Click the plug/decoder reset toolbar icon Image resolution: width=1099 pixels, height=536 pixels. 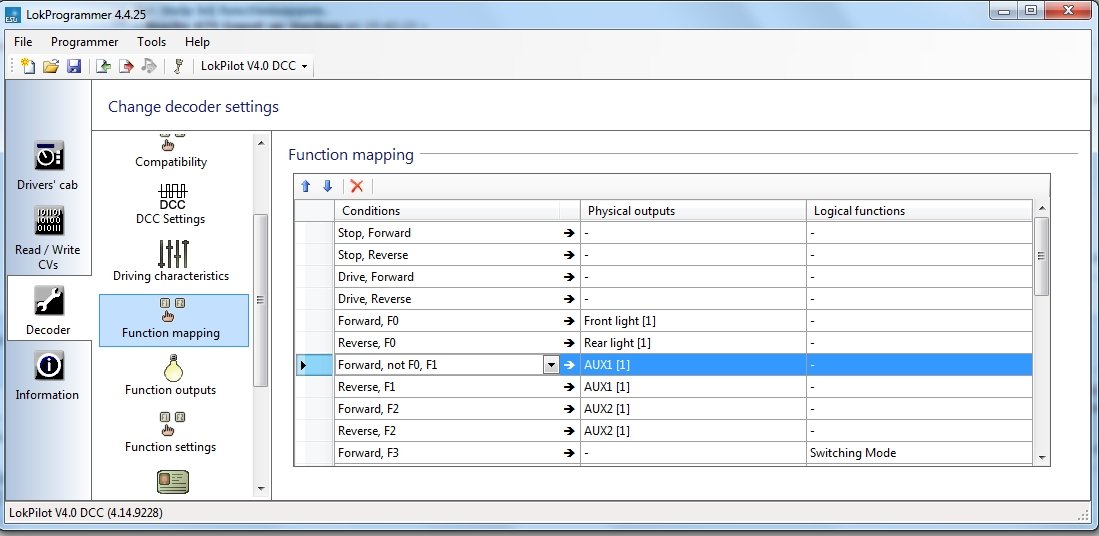point(179,66)
